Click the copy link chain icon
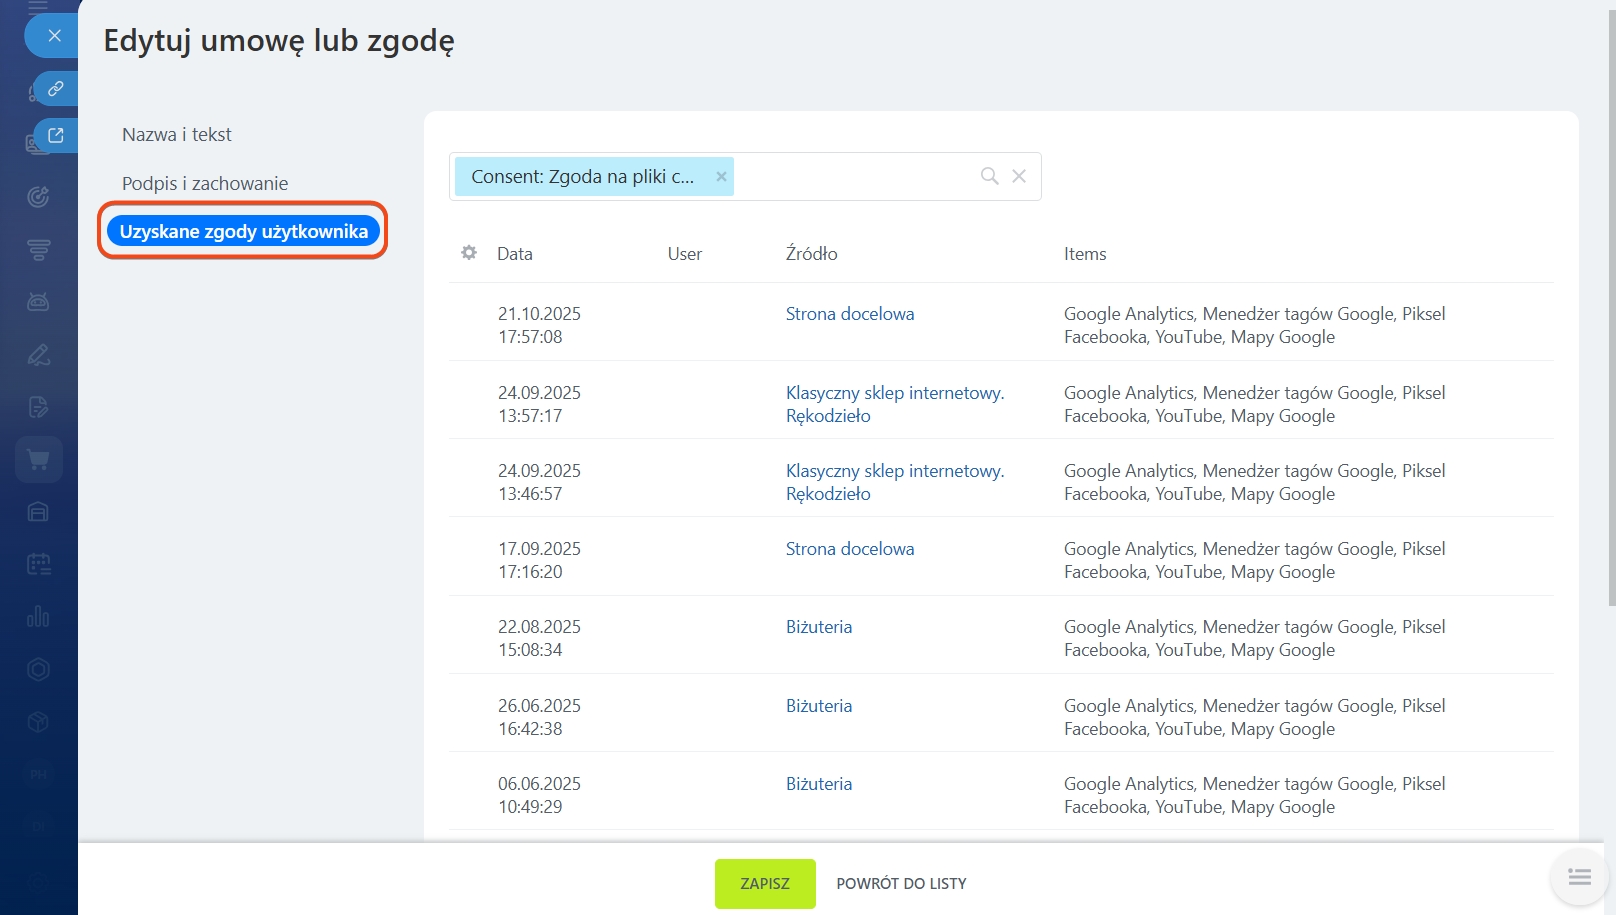The image size is (1616, 915). [x=56, y=89]
